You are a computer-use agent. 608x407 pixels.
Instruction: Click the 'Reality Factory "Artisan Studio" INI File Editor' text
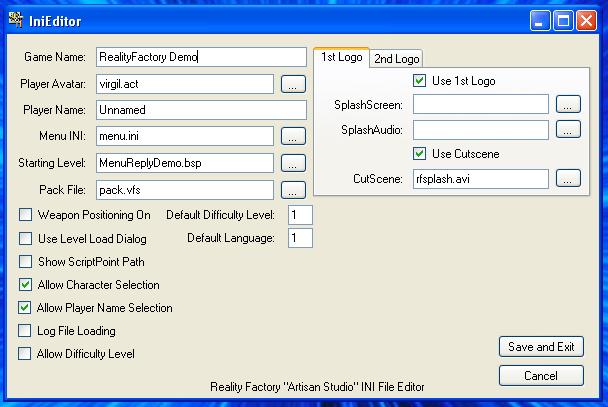317,387
